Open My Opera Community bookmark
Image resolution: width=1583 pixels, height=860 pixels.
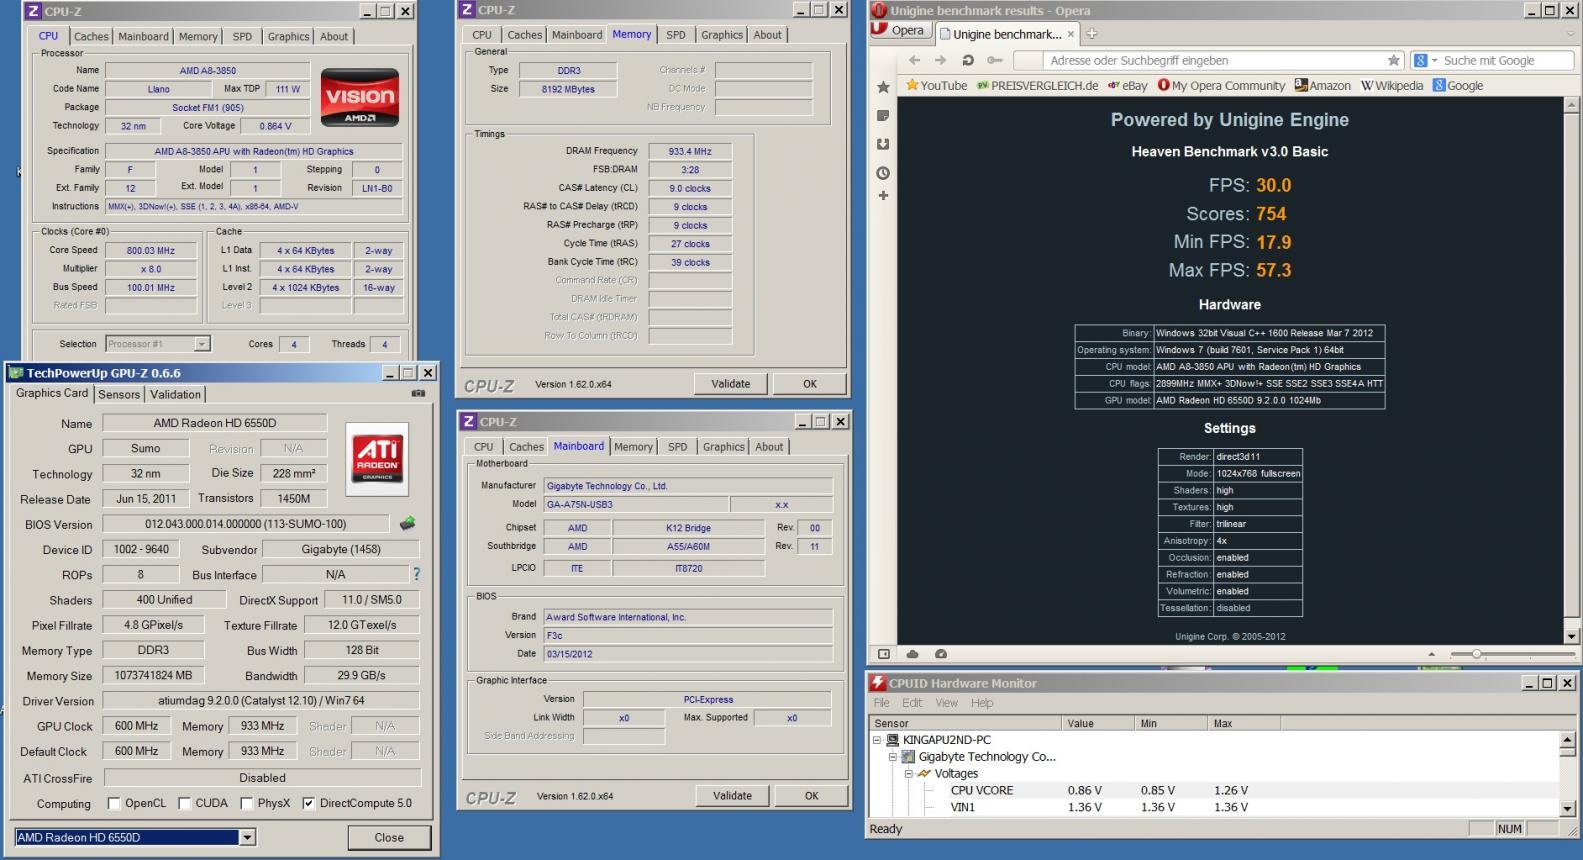1221,86
